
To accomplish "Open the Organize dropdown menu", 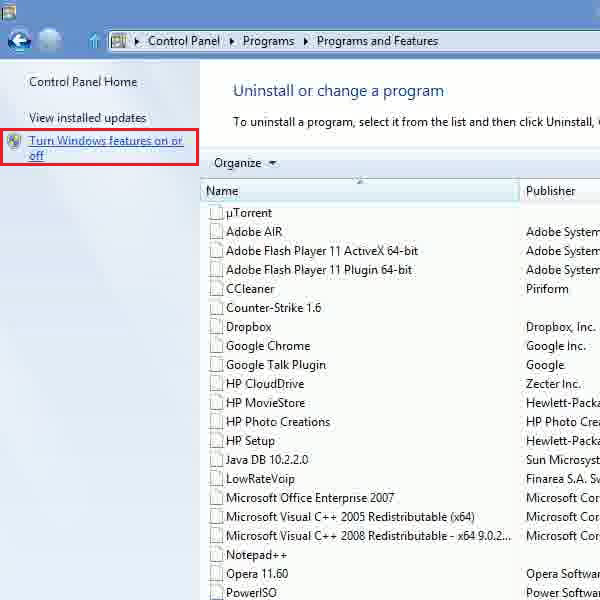I will (x=245, y=163).
